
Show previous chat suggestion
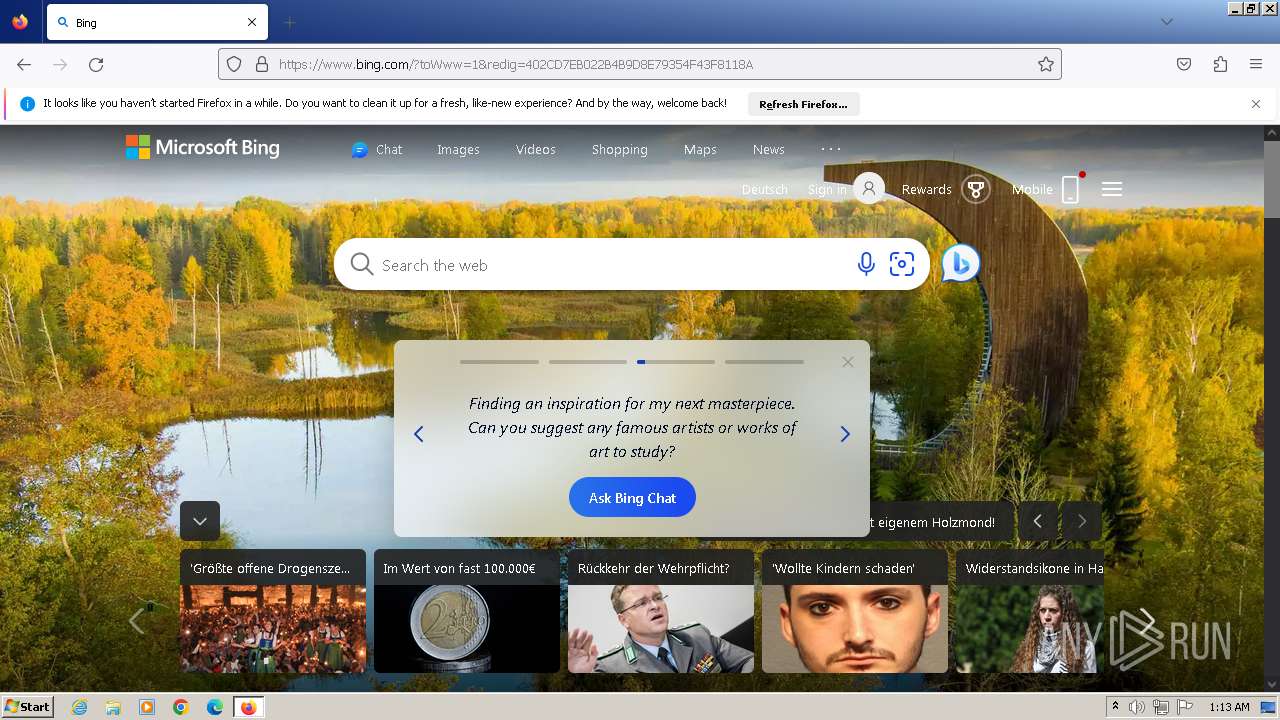419,434
